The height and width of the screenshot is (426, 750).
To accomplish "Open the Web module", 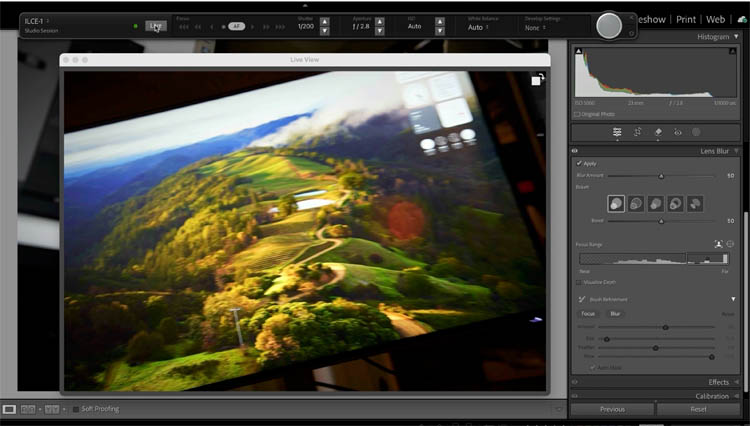I will click(716, 20).
